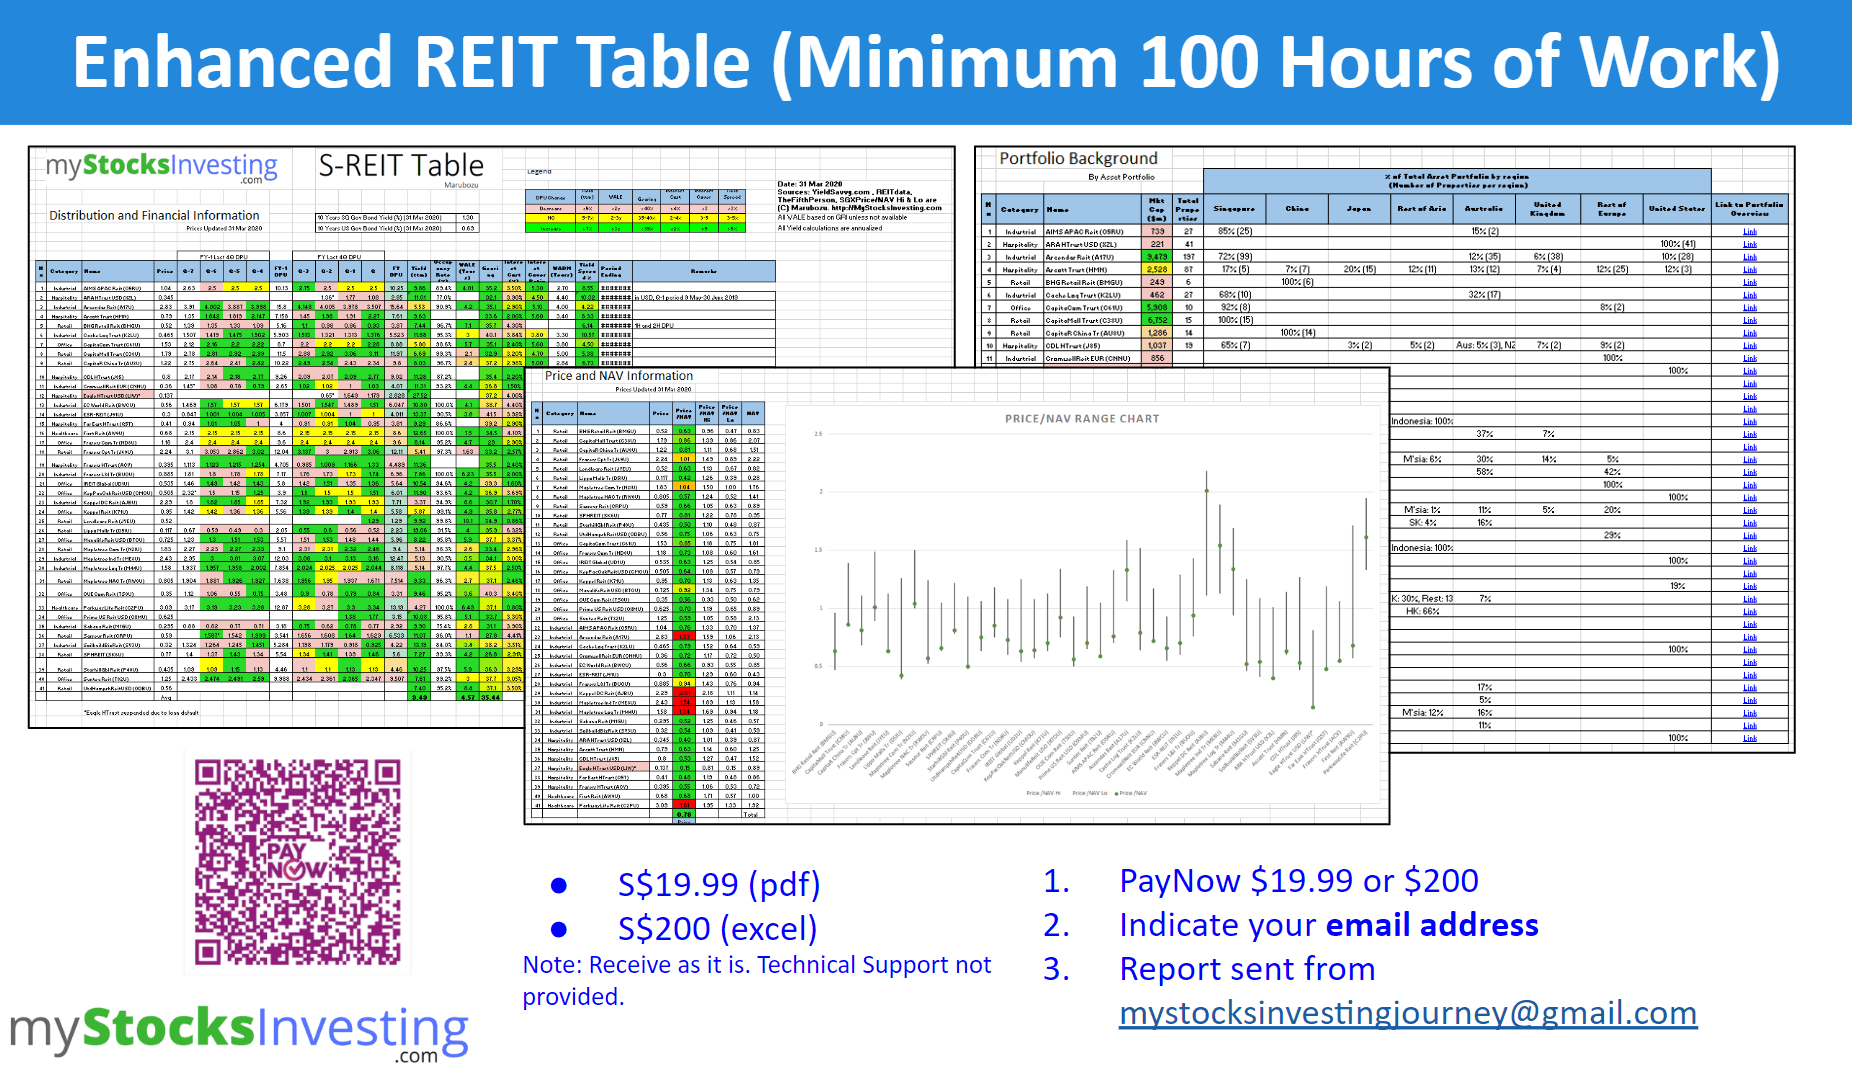Screen dimensions: 1852x1067
Task: Click Ascott Trust market cap 2,528 cell
Action: [x=1157, y=269]
